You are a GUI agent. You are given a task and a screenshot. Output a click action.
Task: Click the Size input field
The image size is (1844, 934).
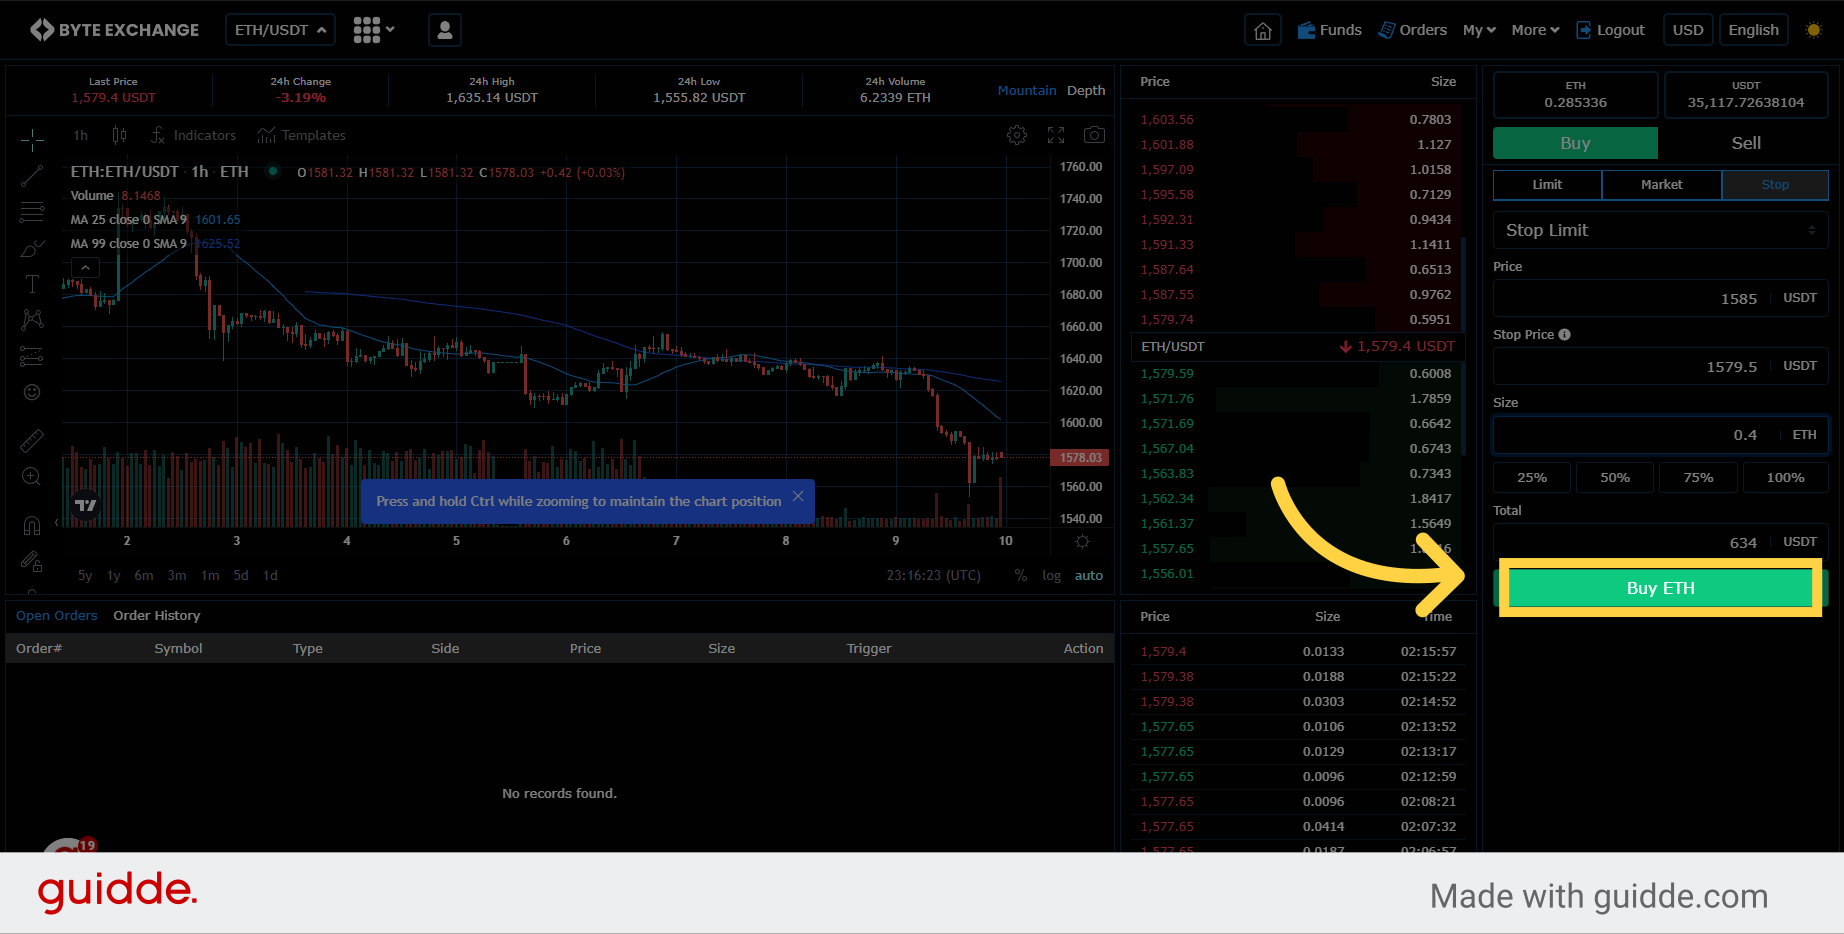(1661, 434)
